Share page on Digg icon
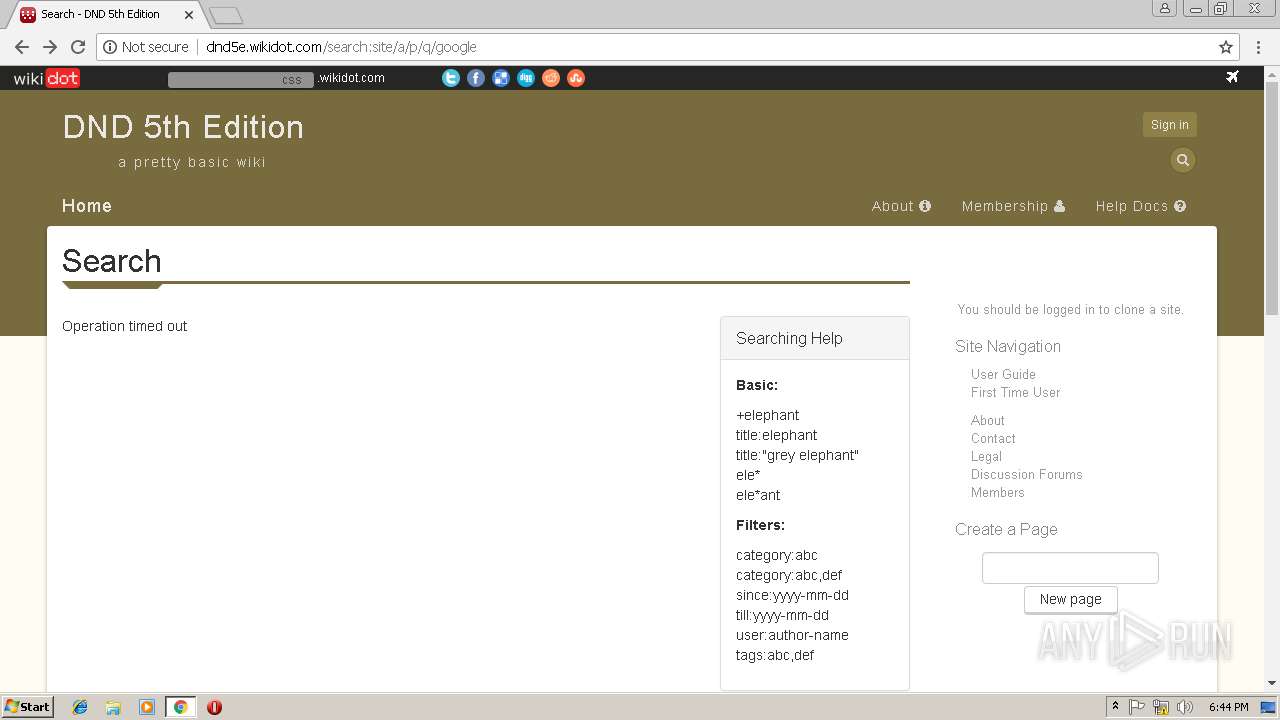This screenshot has width=1280, height=720. pos(526,78)
